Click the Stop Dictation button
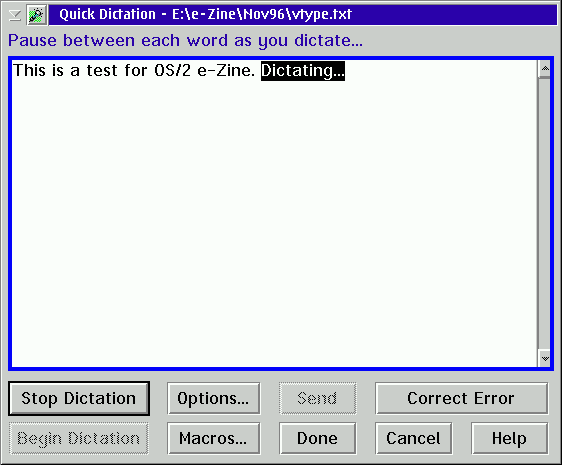562x465 pixels. (79, 398)
